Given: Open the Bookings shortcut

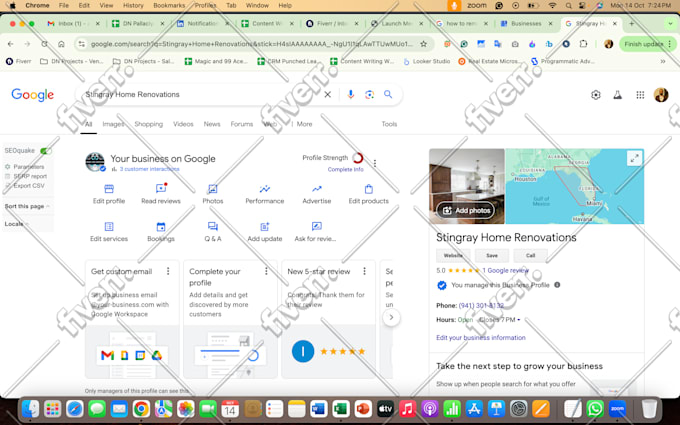Looking at the screenshot, I should point(161,232).
